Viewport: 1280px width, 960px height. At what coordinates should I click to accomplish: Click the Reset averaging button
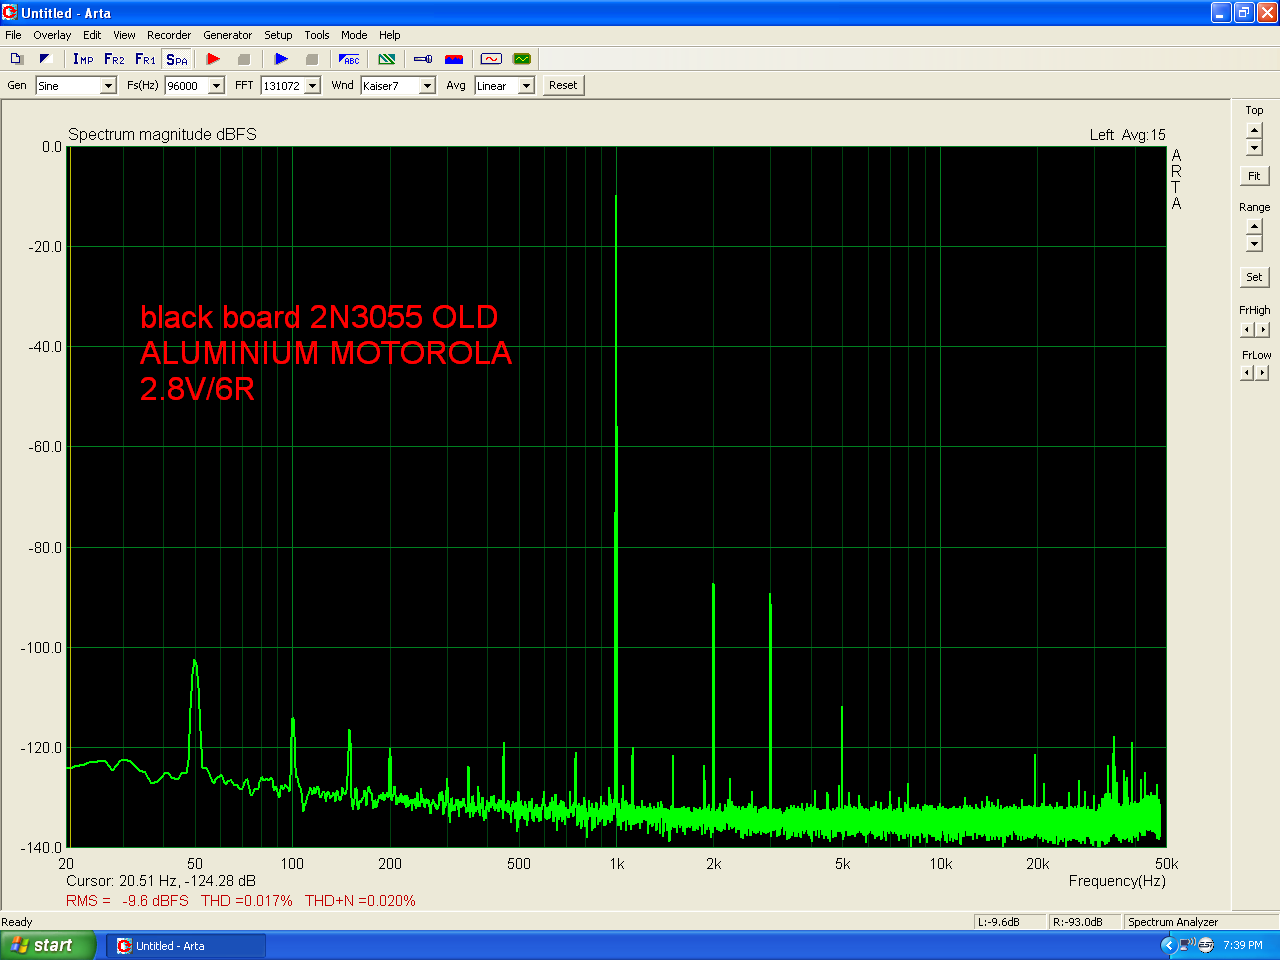click(x=563, y=85)
